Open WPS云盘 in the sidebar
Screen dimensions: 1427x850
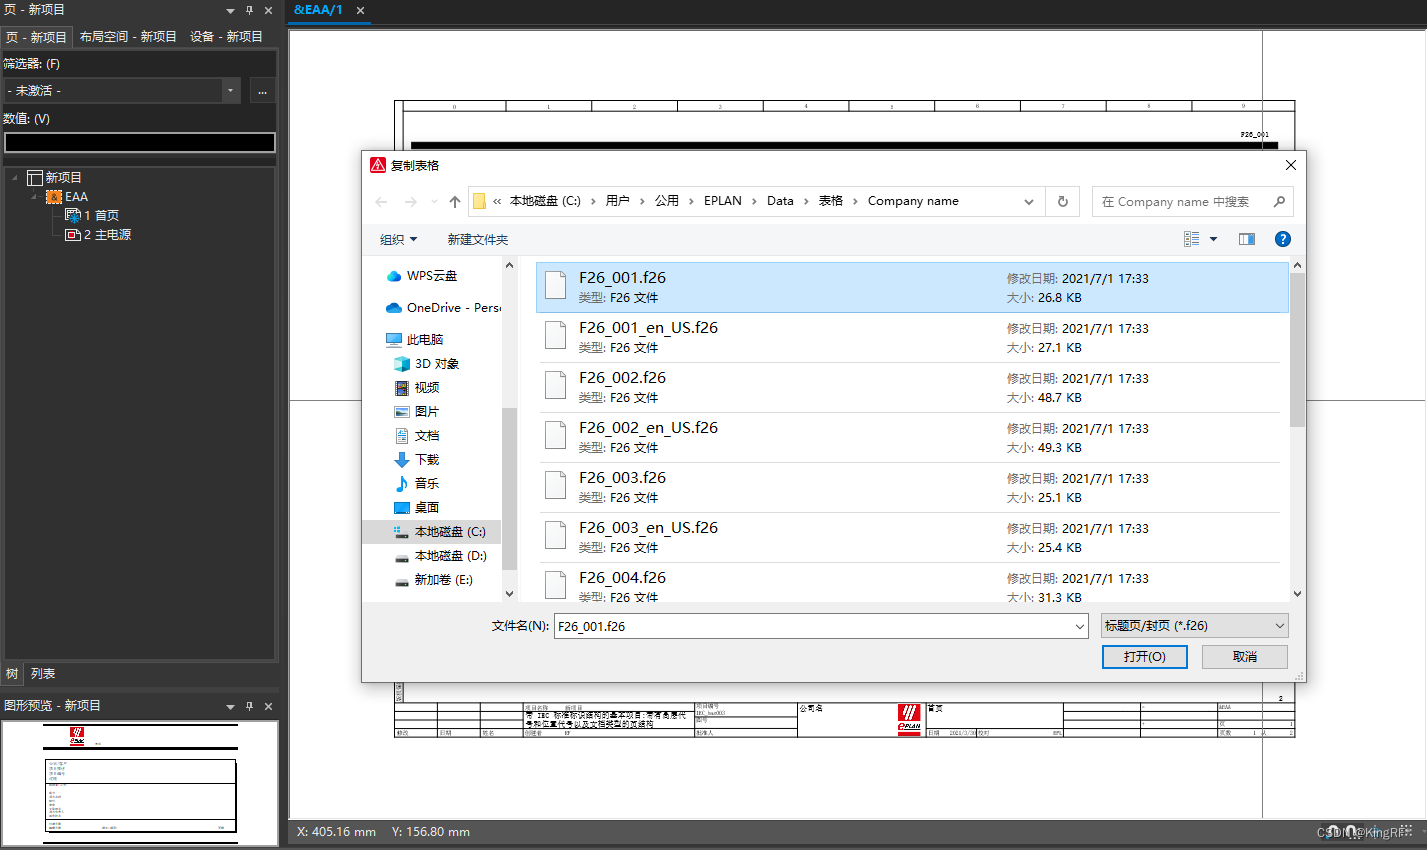point(431,276)
